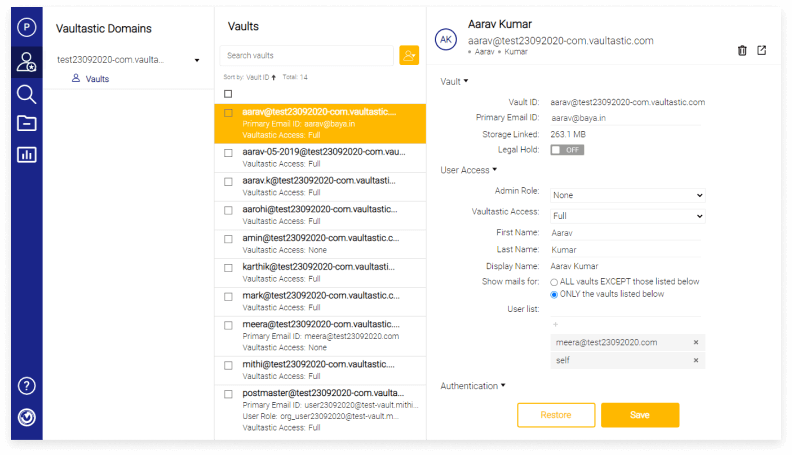Toggle the Legal Hold switch
Screen dimensions: 792x455
[x=567, y=150]
